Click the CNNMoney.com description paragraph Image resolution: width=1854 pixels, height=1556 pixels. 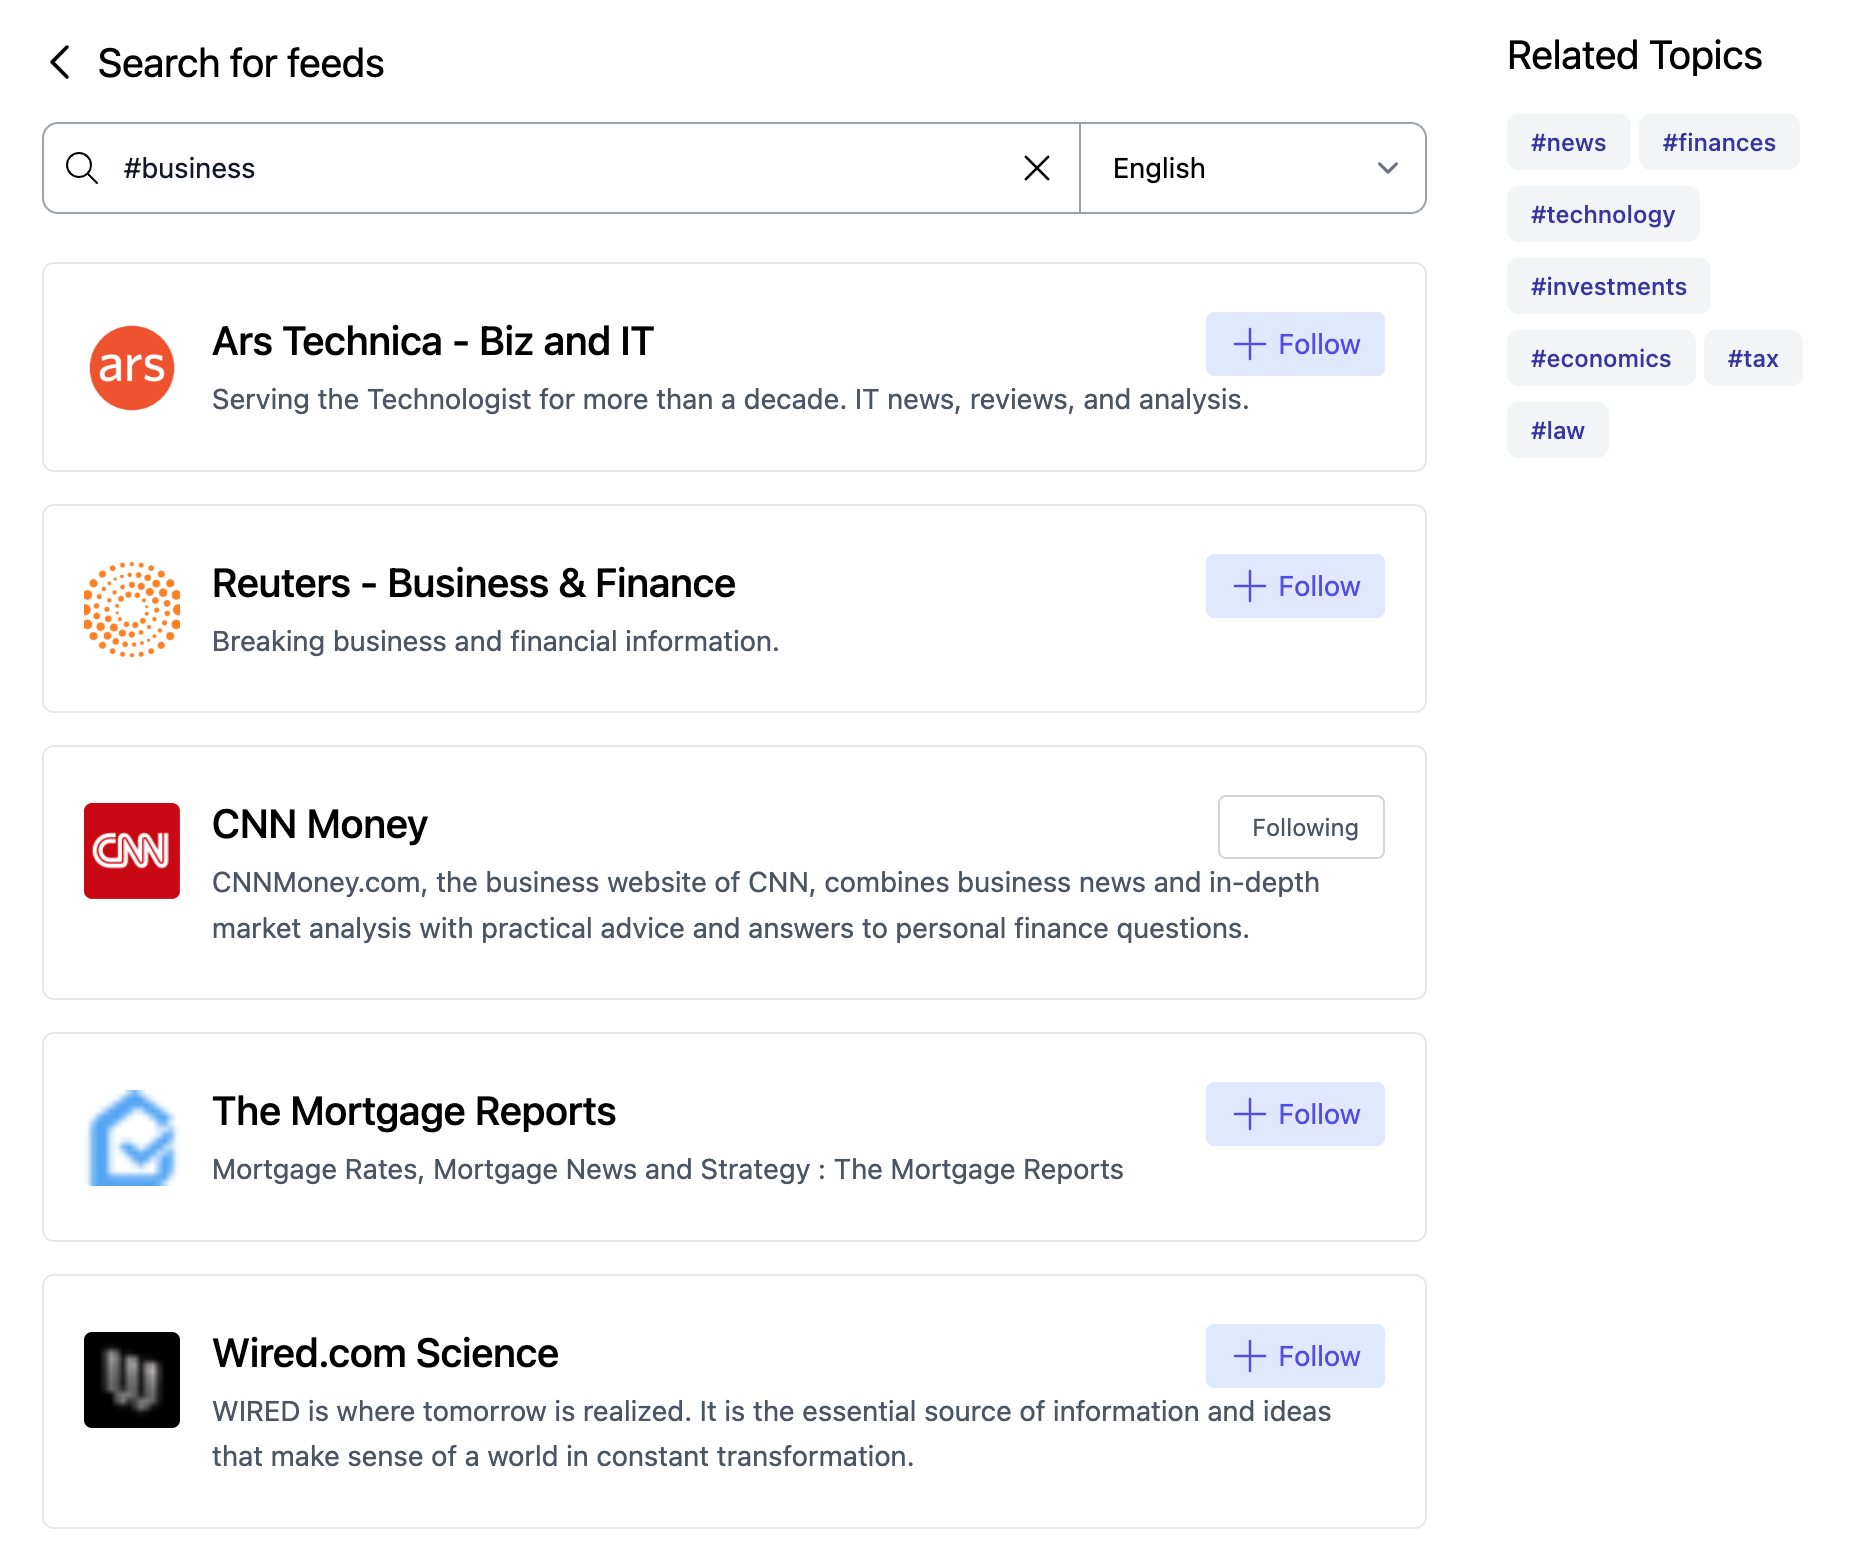tap(766, 905)
